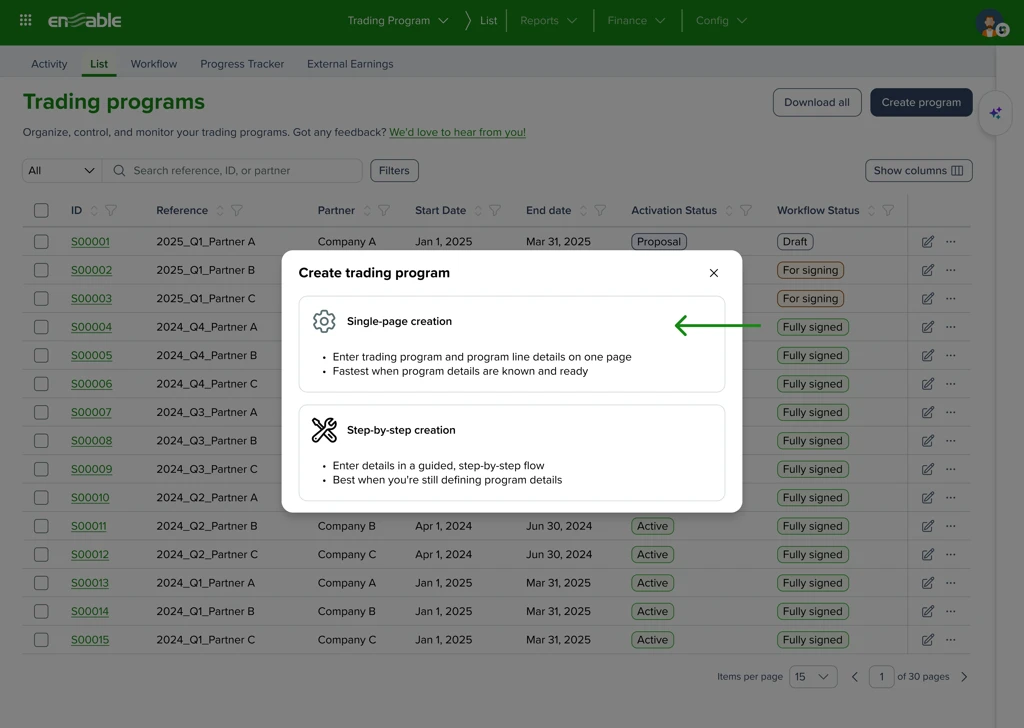This screenshot has height=728, width=1024.
Task: Open more options for row S00004
Action: click(951, 327)
